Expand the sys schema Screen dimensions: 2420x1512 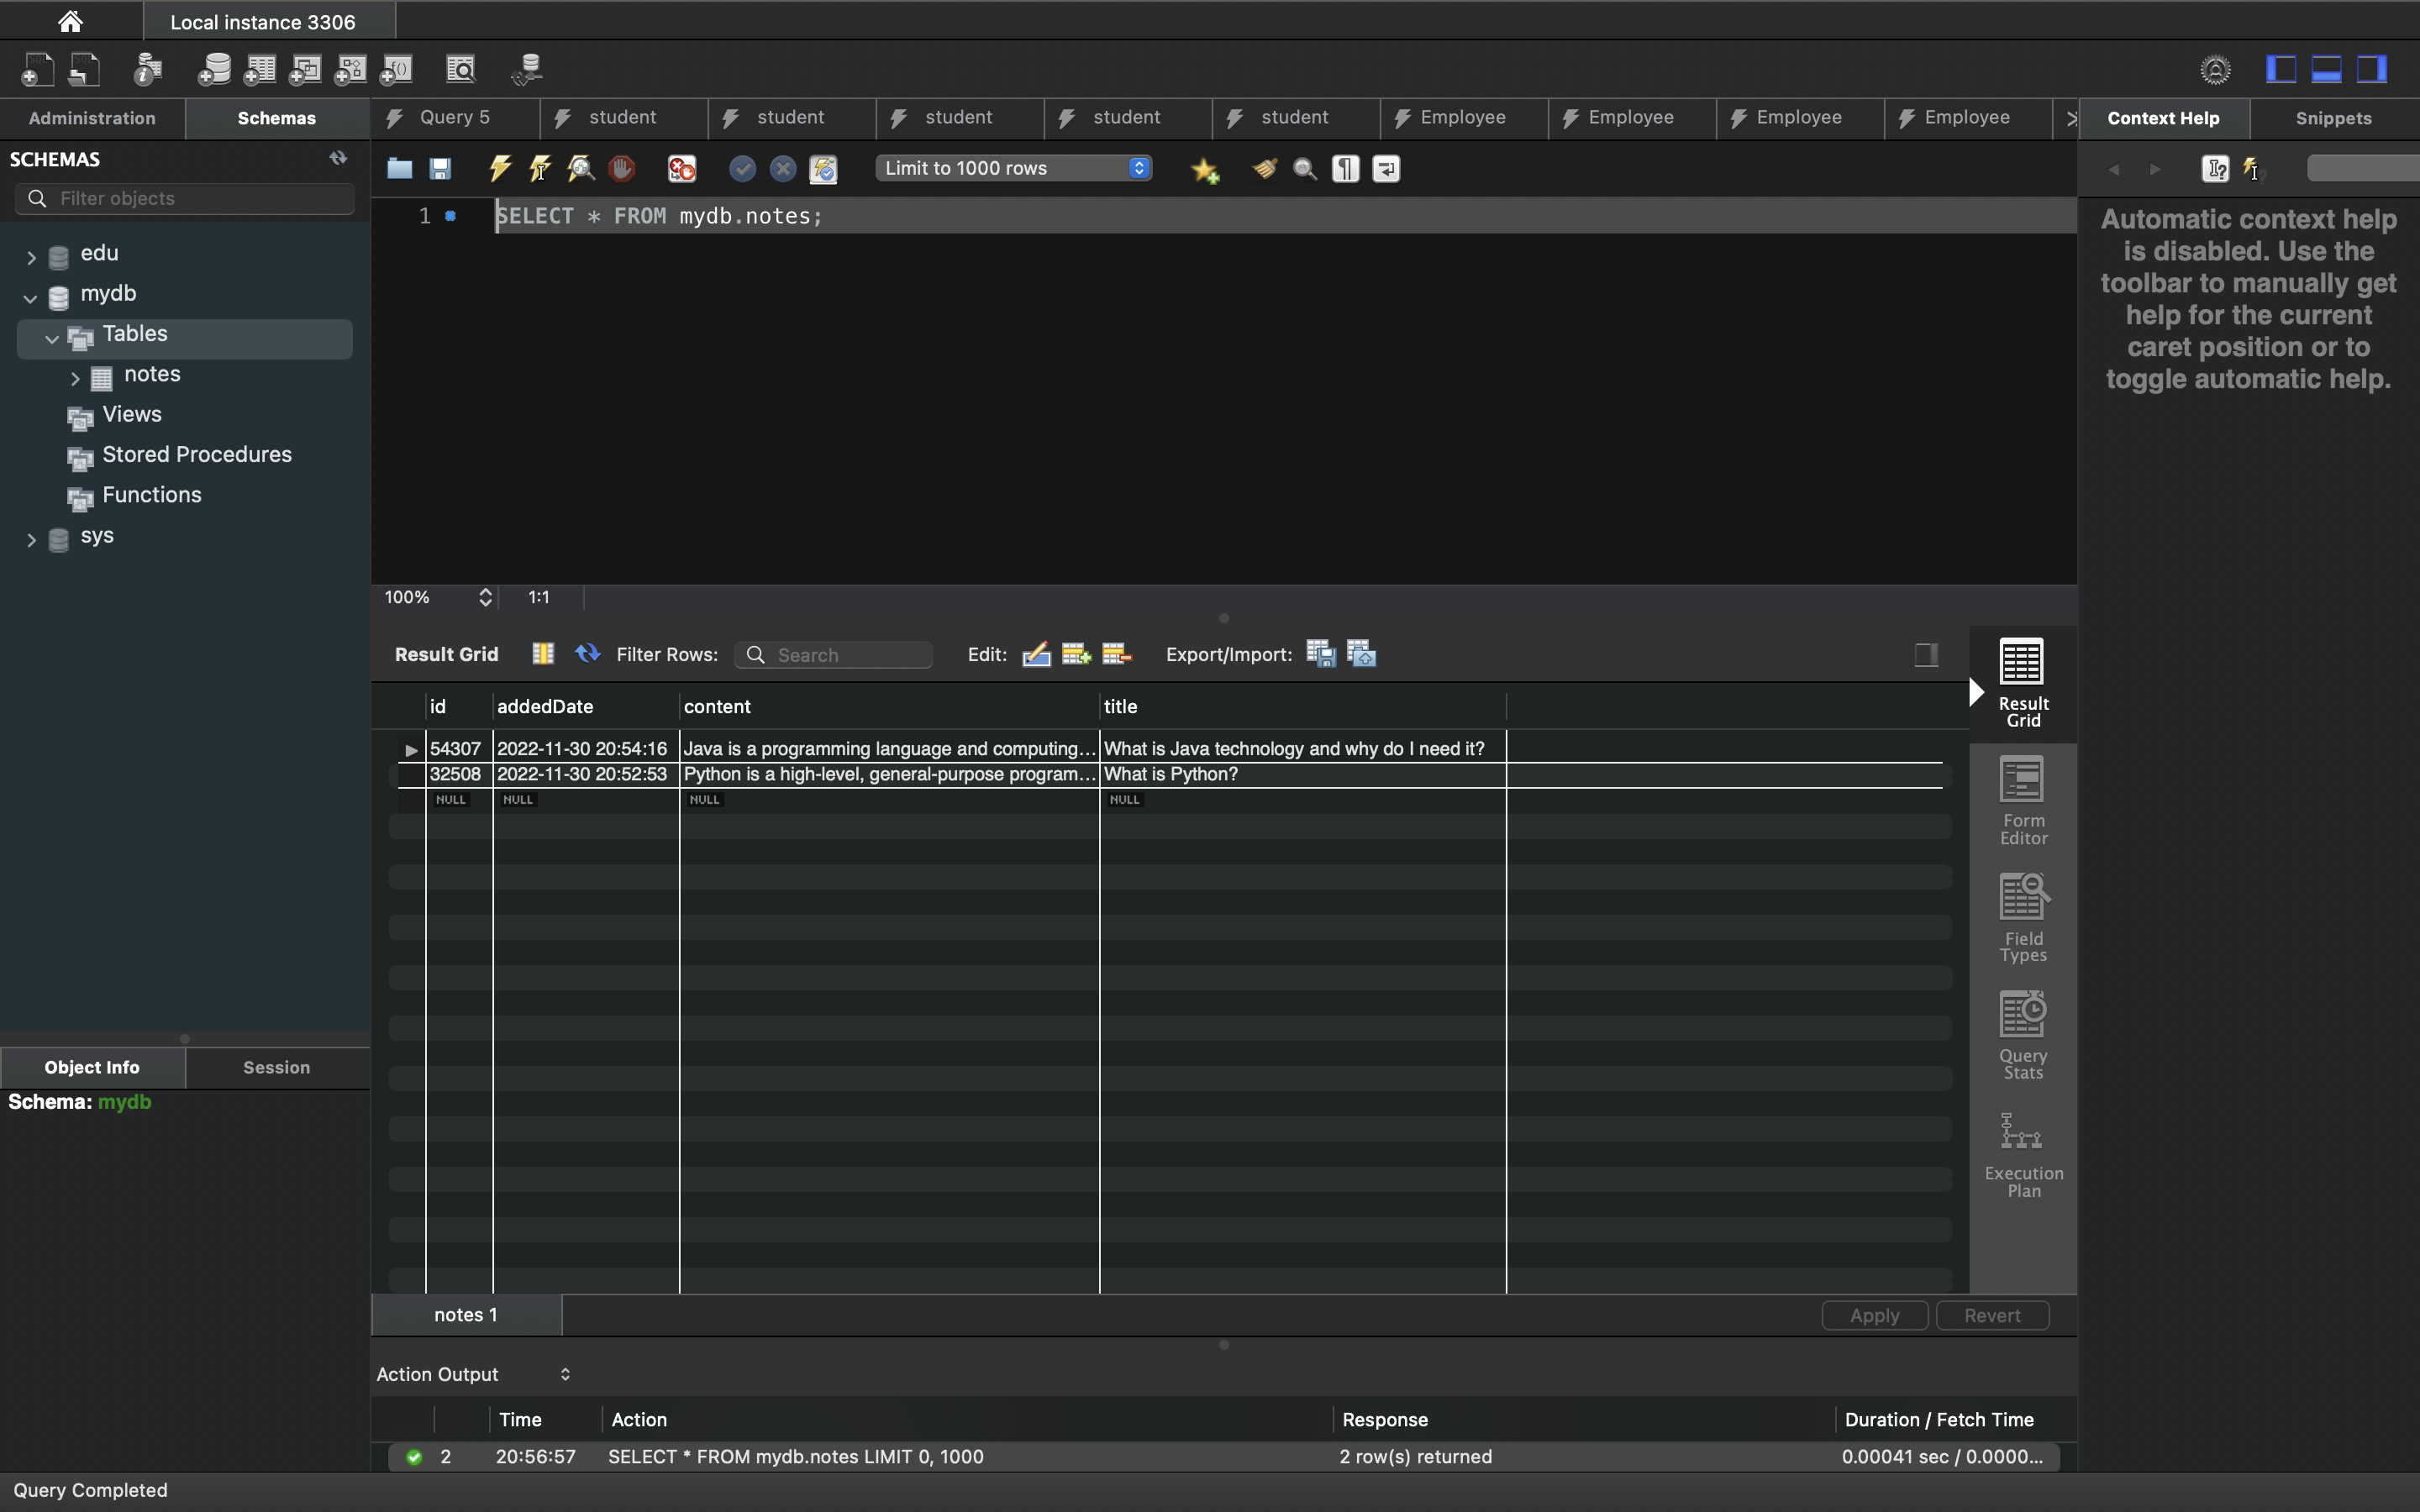tap(31, 539)
